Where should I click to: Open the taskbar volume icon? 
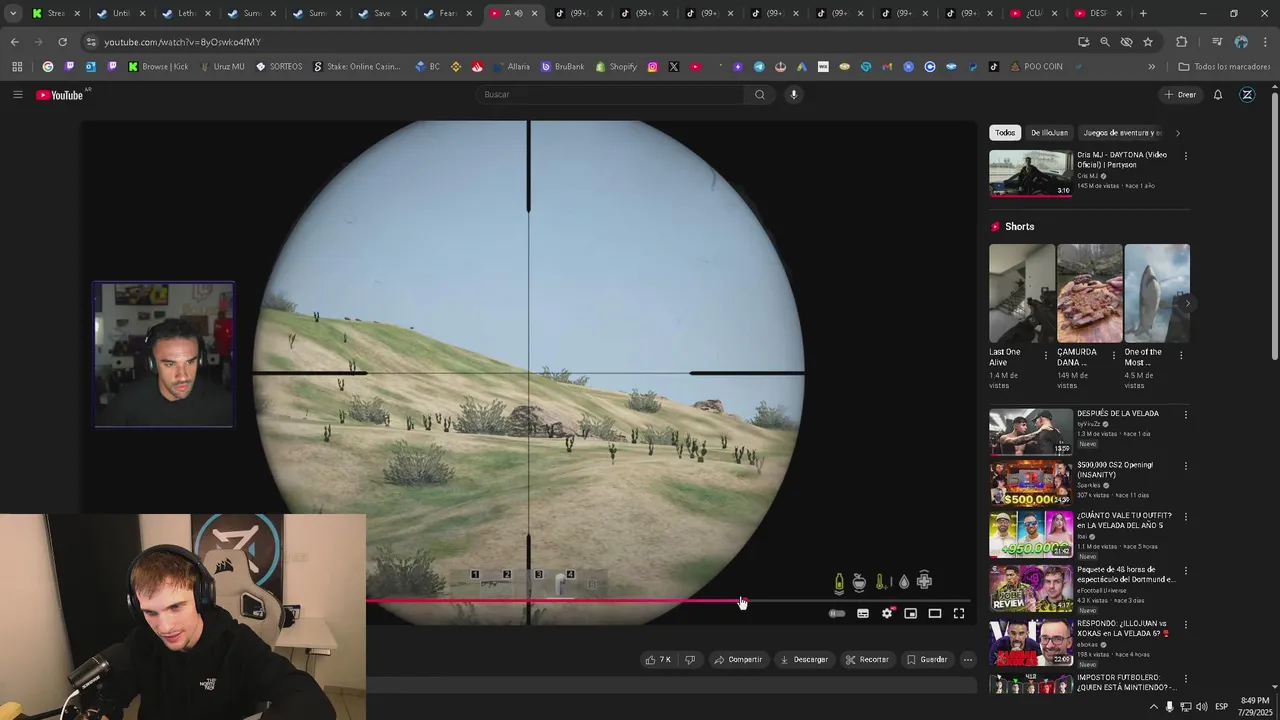[1203, 706]
